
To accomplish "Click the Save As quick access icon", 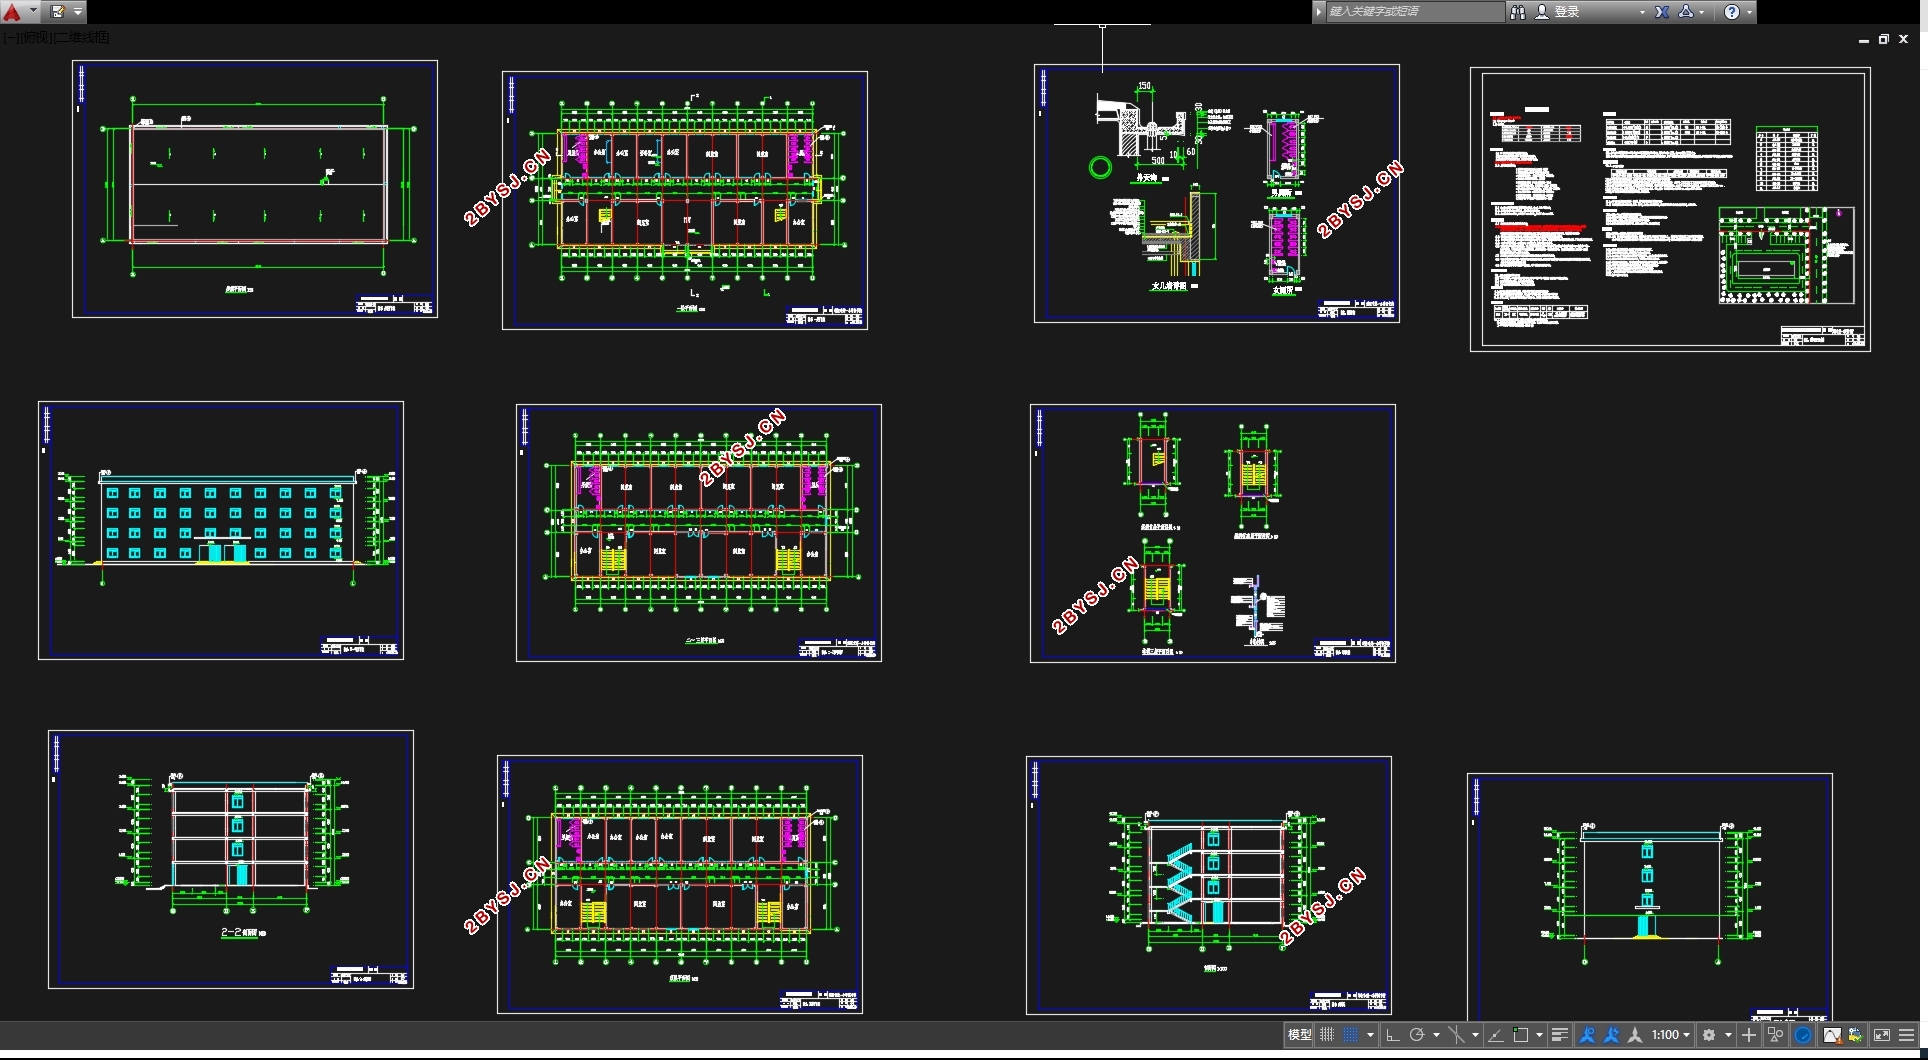I will tap(58, 12).
